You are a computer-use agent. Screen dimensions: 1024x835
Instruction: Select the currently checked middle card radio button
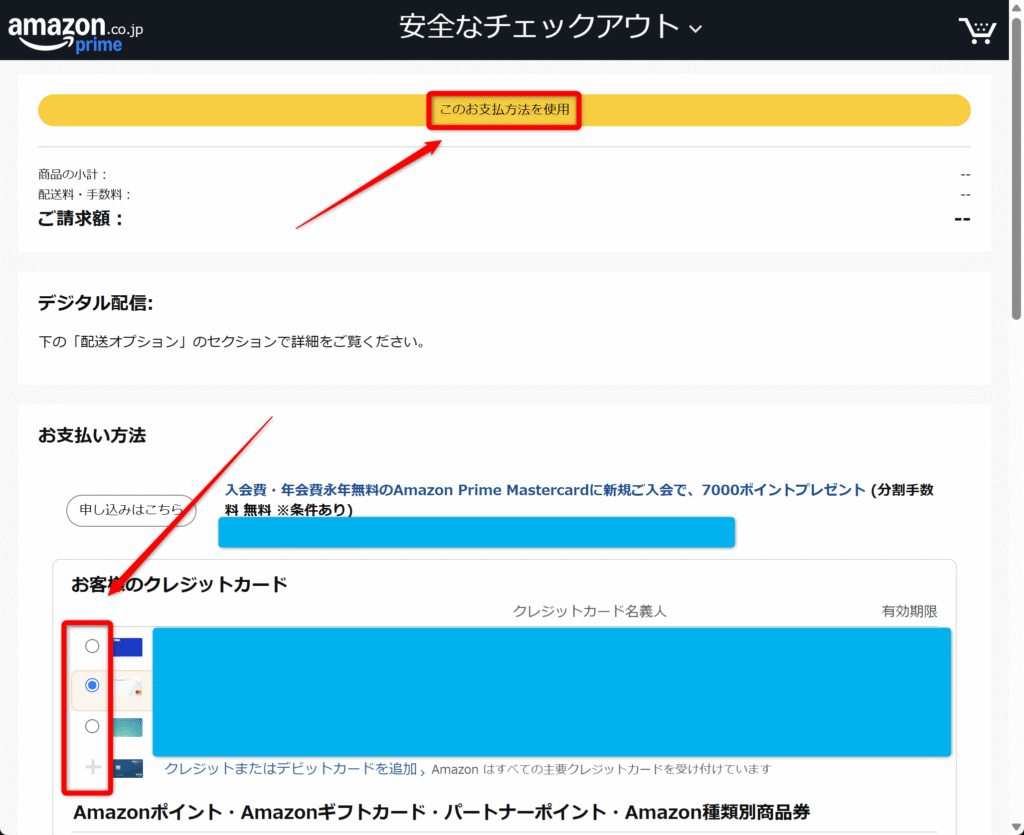pyautogui.click(x=92, y=685)
